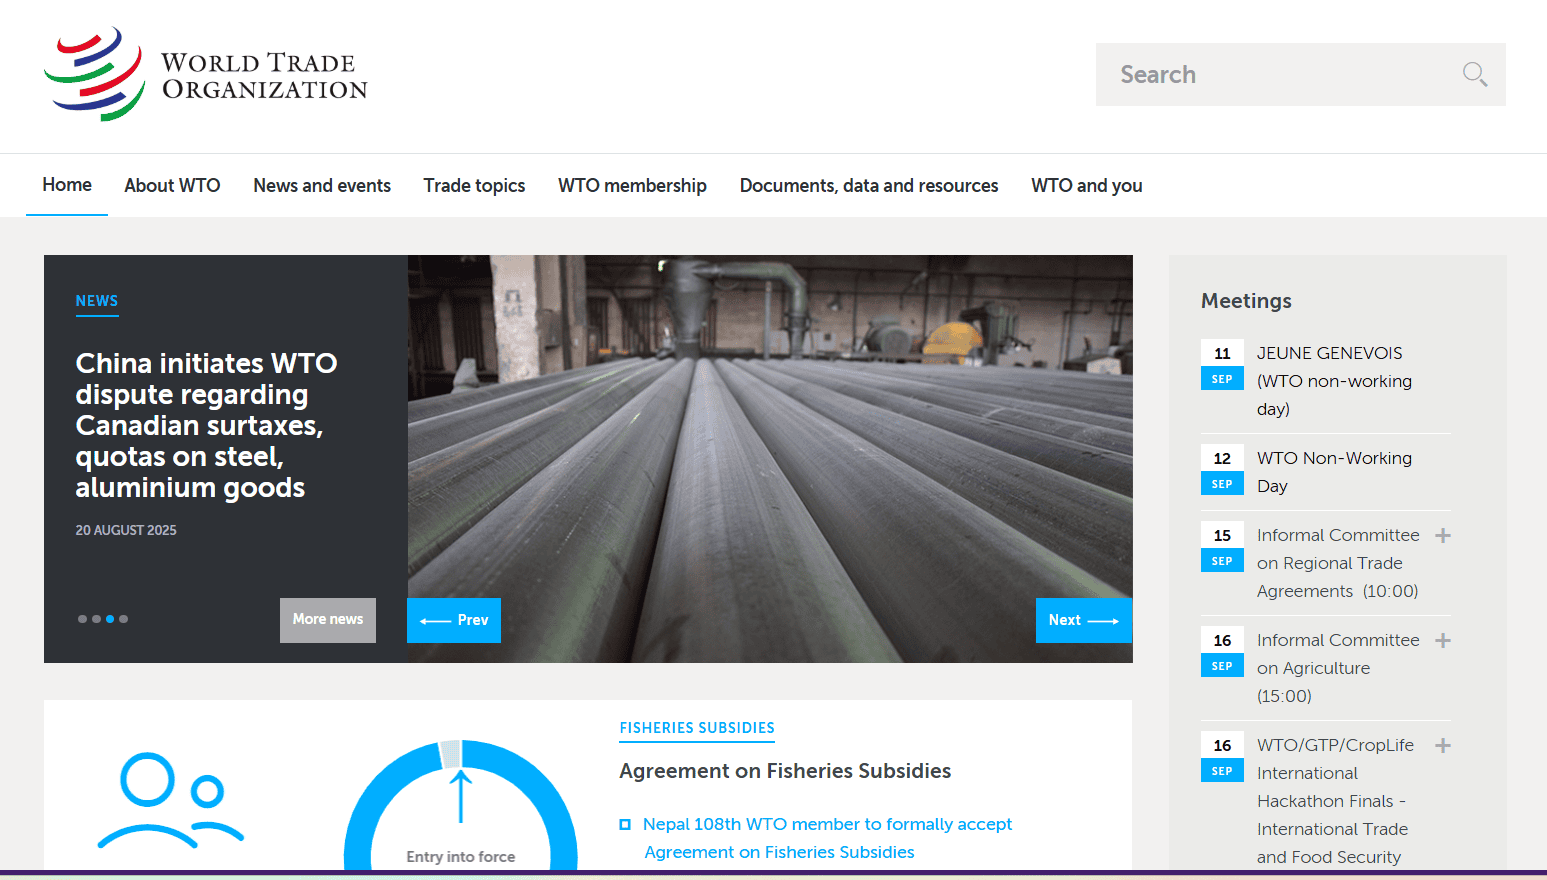Go to the previous news slide
Image resolution: width=1547 pixels, height=880 pixels.
click(x=454, y=620)
